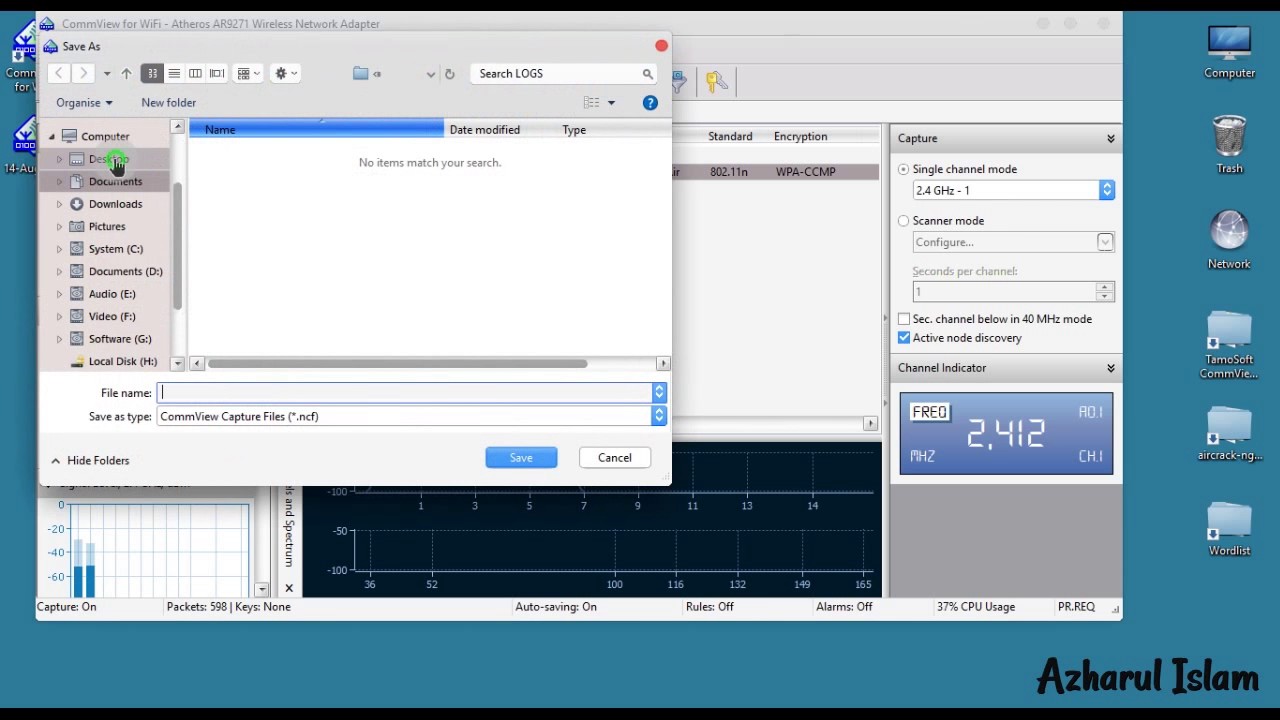The height and width of the screenshot is (720, 1280).
Task: Open the aircrack-ng folder on desktop
Action: [1229, 433]
